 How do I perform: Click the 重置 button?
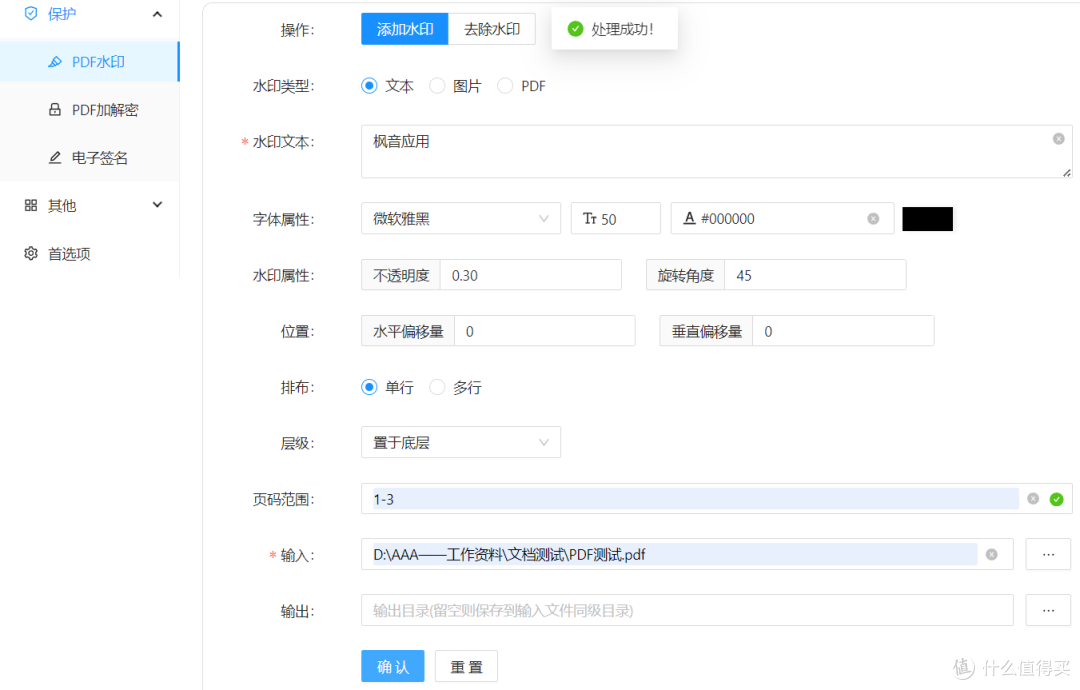466,667
